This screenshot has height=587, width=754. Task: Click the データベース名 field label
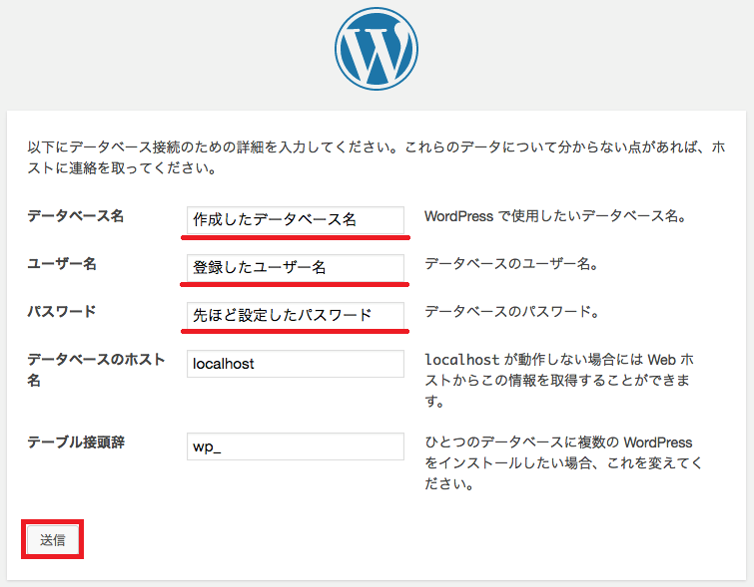pyautogui.click(x=75, y=216)
